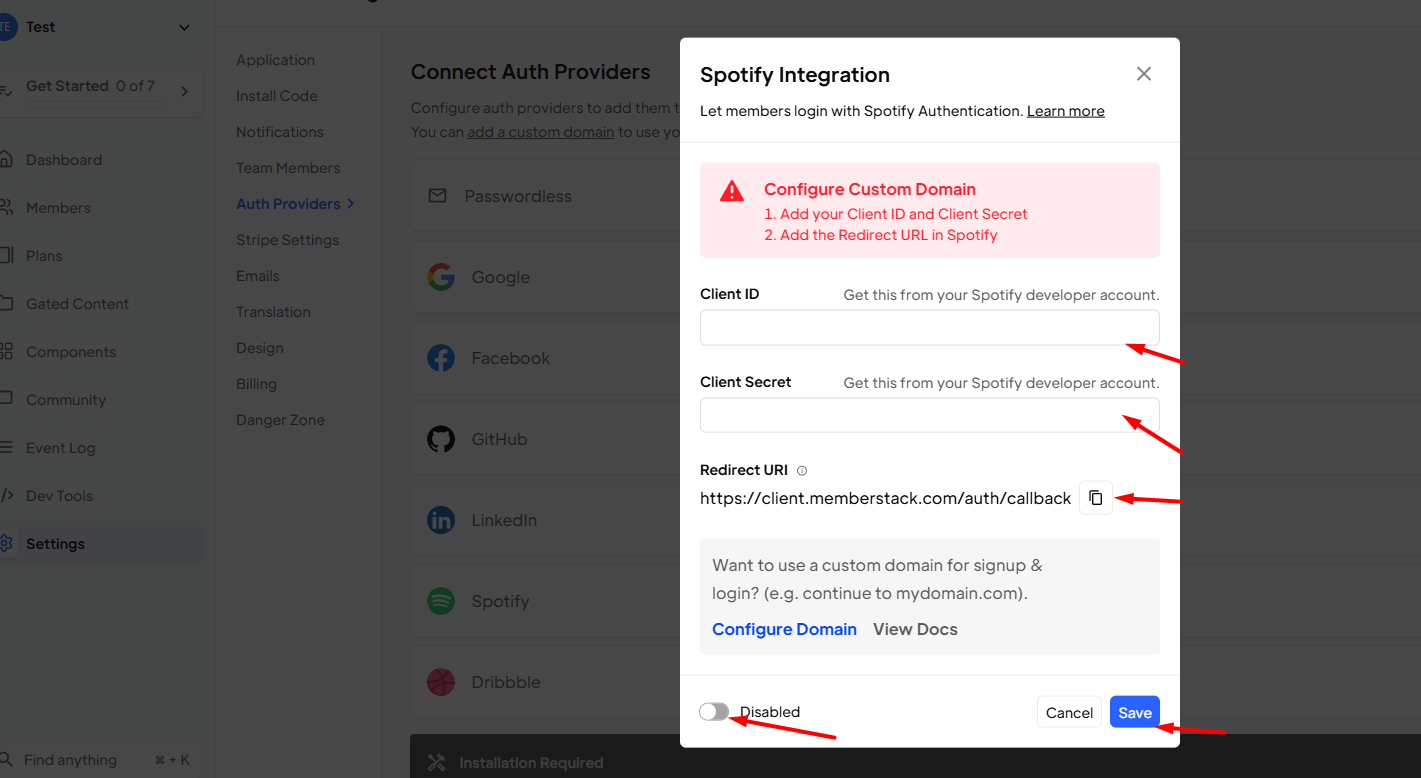Click the Redirect URI info icon
The width and height of the screenshot is (1421, 778).
coord(802,471)
